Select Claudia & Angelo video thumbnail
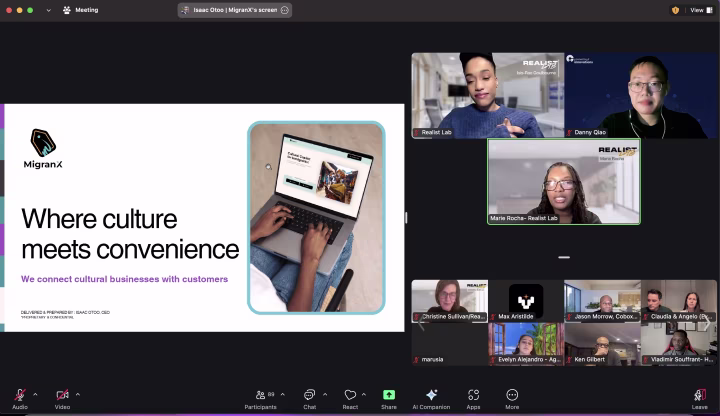 679,301
